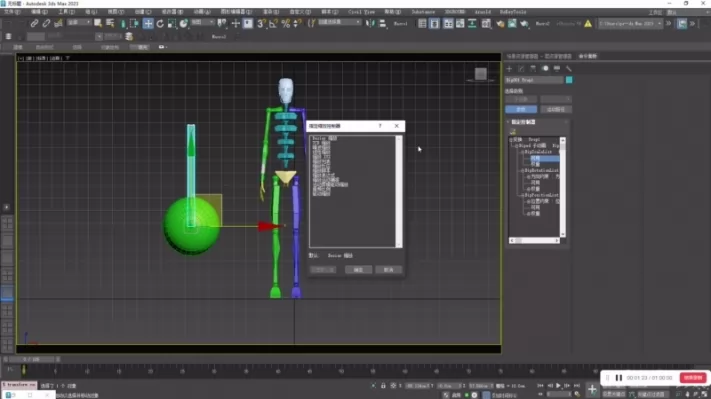Select the highlighted item under BipScaleList

[x=545, y=158]
